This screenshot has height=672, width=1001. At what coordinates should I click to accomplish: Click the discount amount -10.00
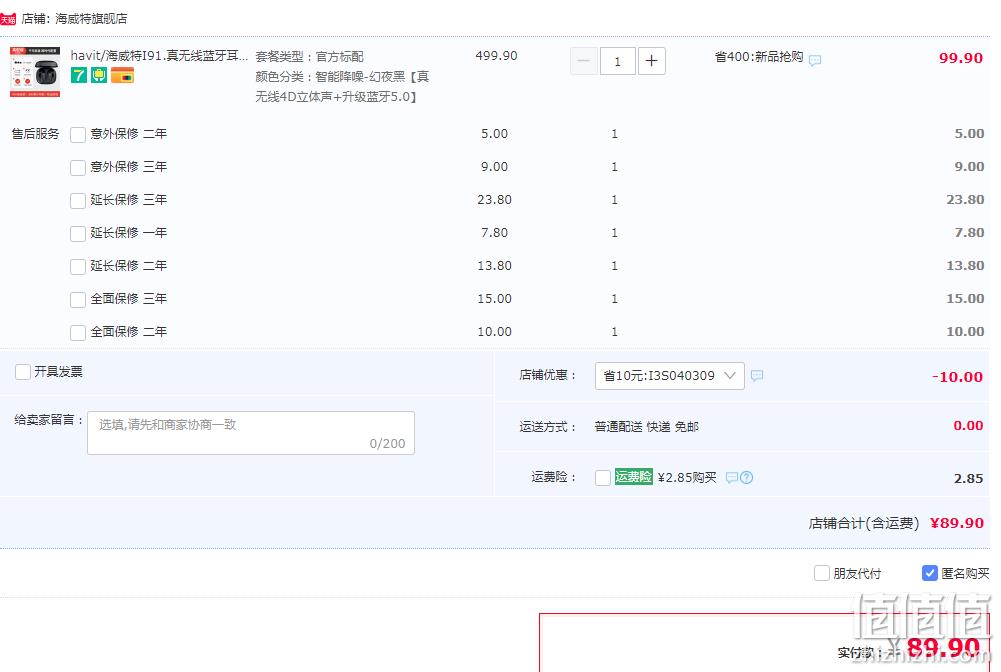957,377
